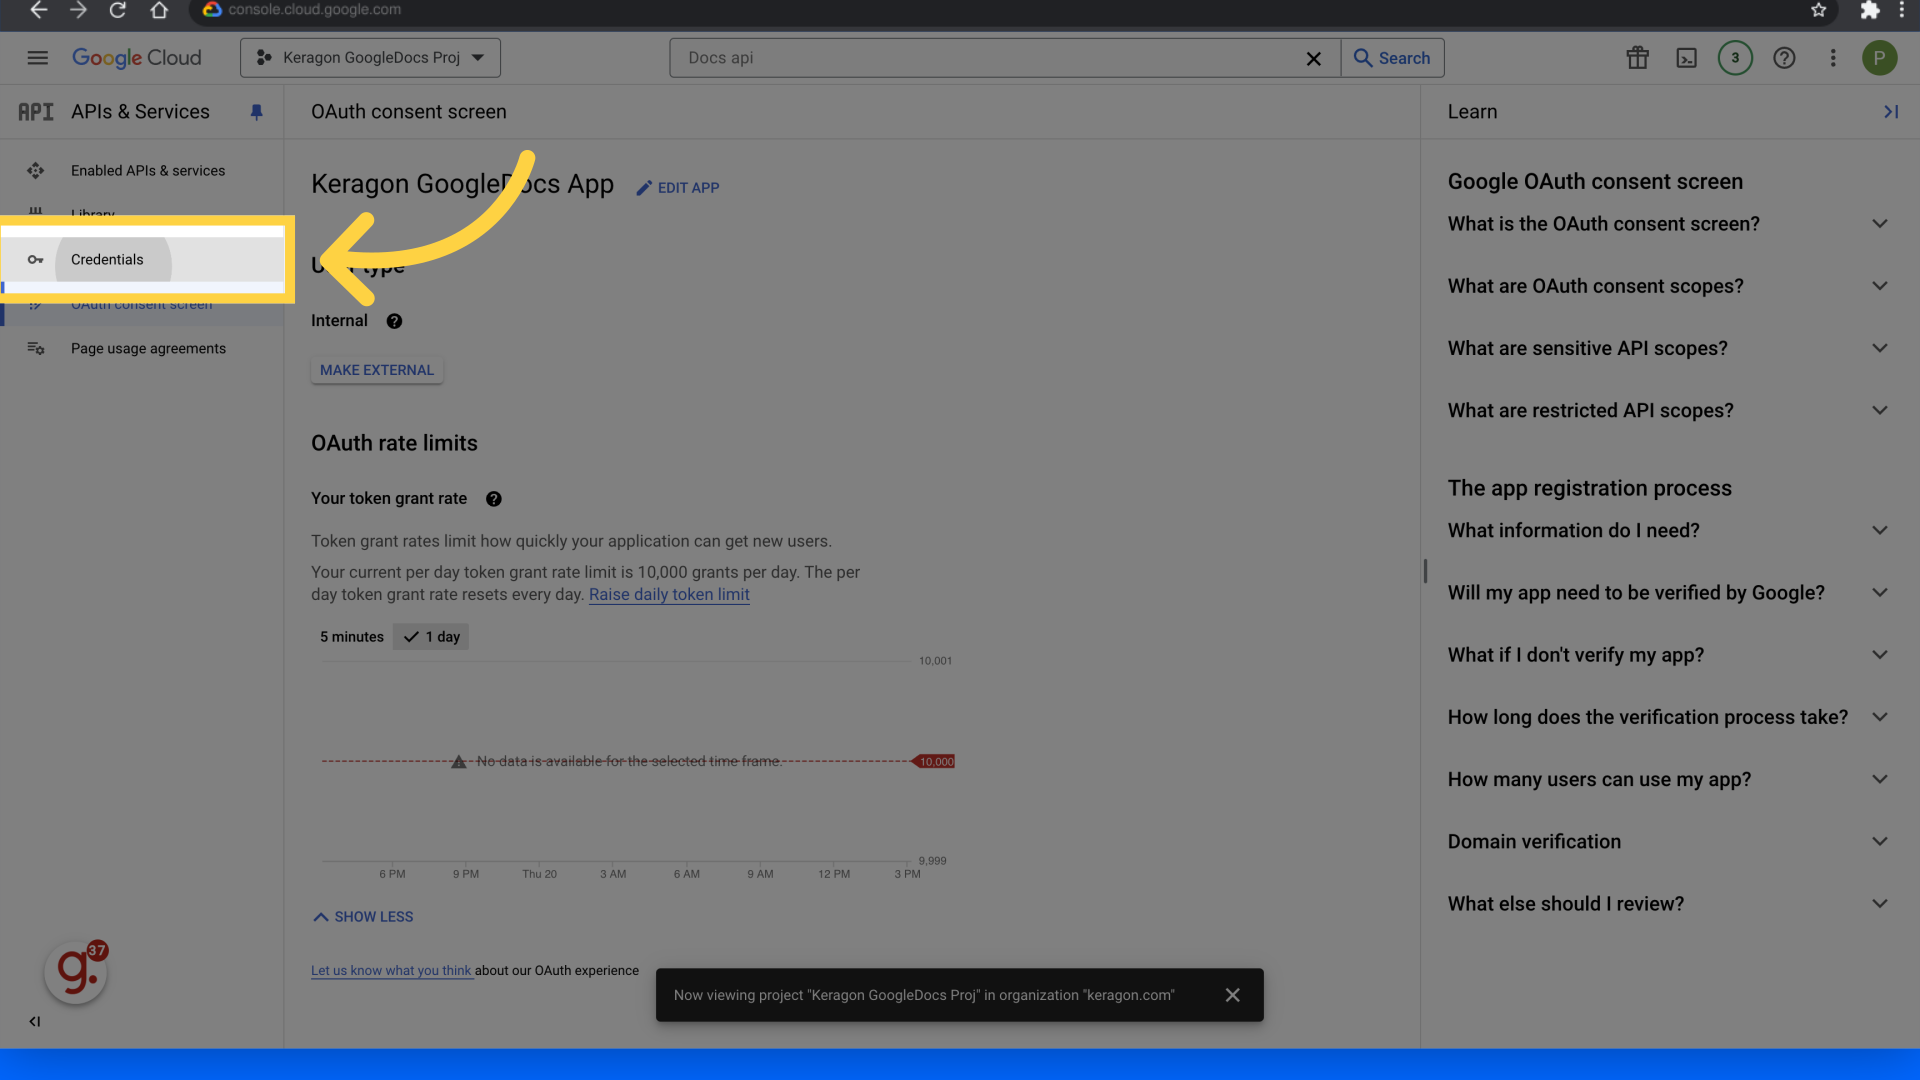This screenshot has height=1080, width=1920.
Task: Click the Enabled APIs & services icon
Action: click(36, 171)
